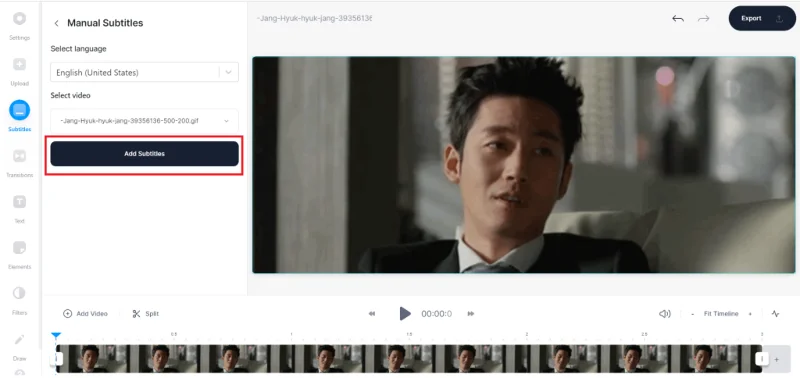
Task: Click the clip's left trim handle
Action: coord(59,359)
